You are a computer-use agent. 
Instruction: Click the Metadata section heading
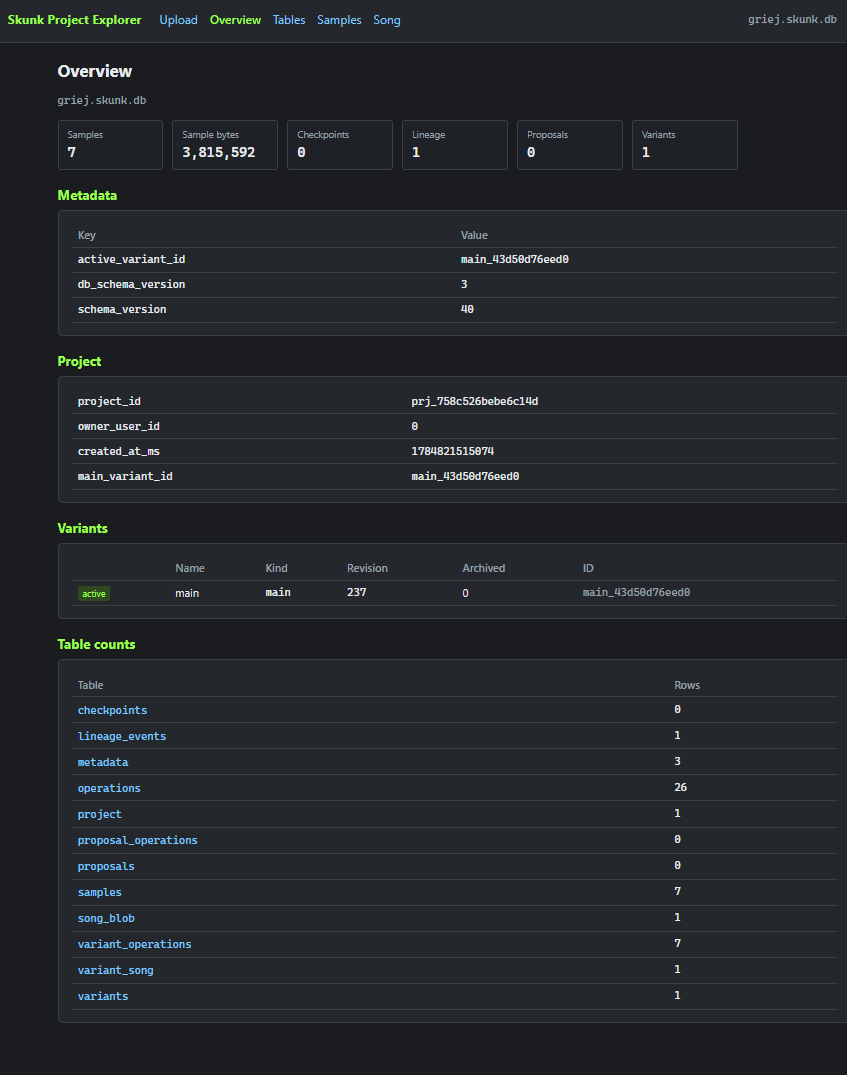[x=87, y=195]
